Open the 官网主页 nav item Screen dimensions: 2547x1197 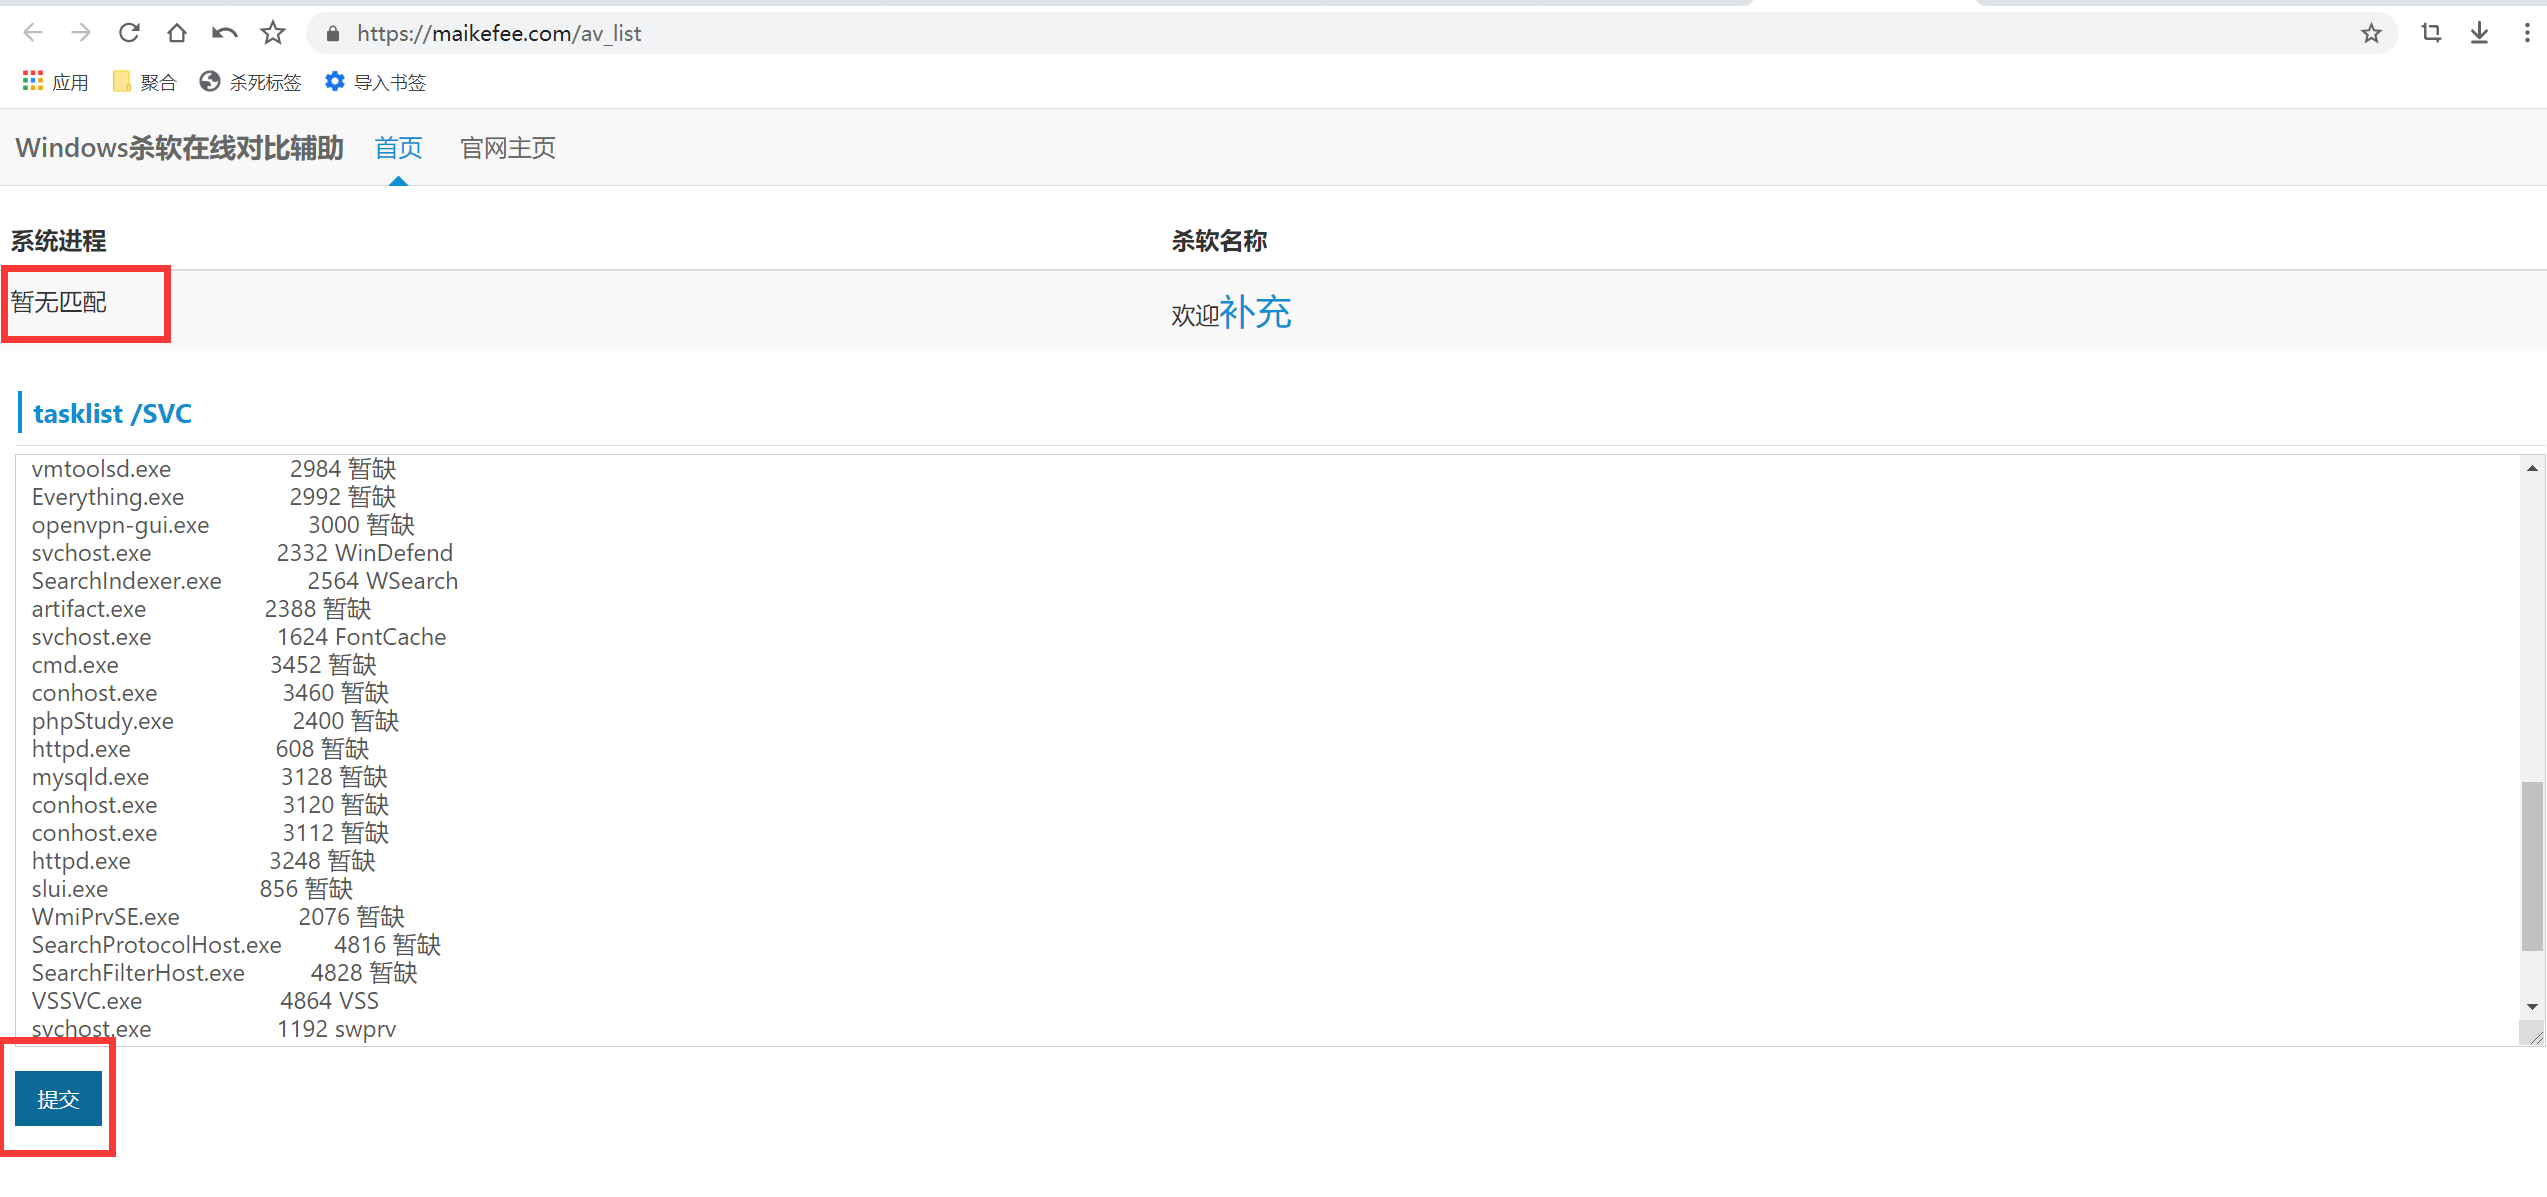tap(507, 148)
